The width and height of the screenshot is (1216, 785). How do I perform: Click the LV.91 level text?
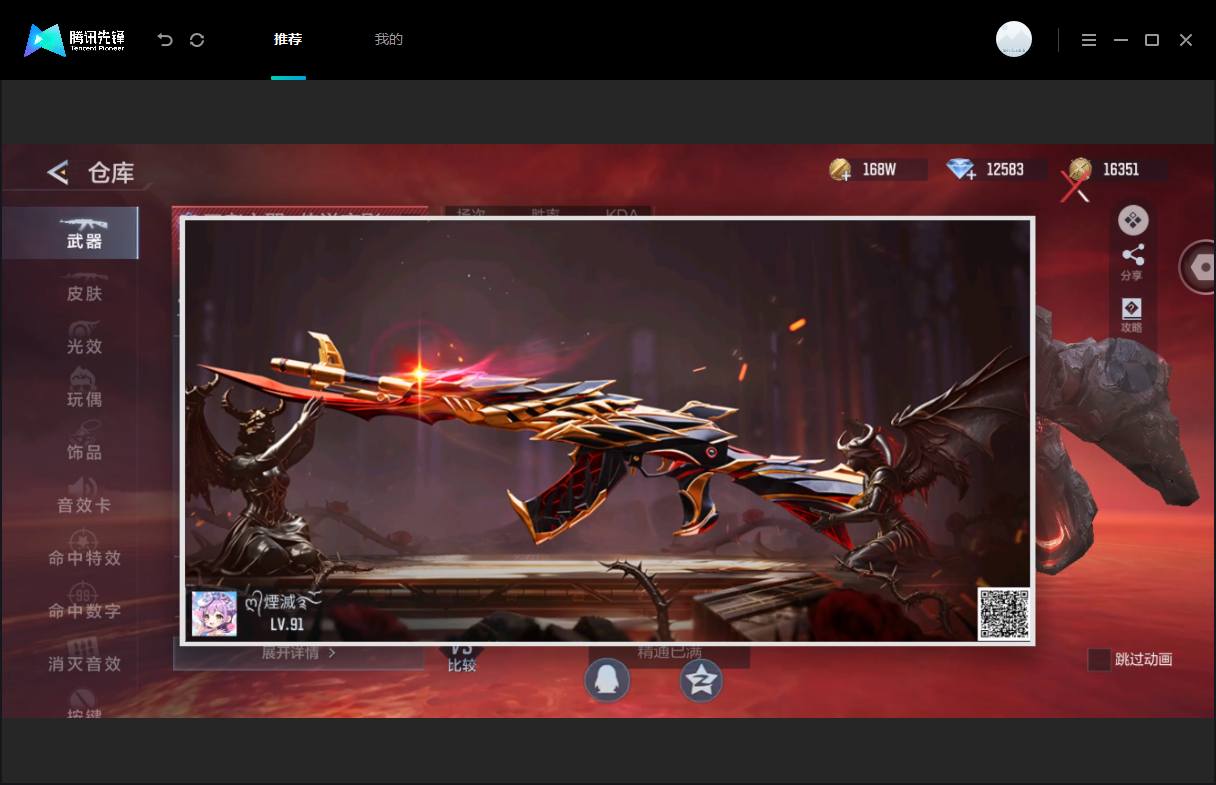click(287, 624)
